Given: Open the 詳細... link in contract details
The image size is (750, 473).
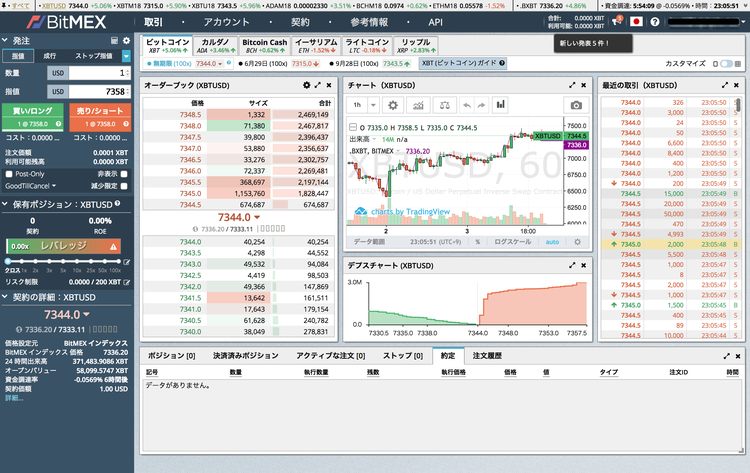Looking at the screenshot, I should coord(14,398).
